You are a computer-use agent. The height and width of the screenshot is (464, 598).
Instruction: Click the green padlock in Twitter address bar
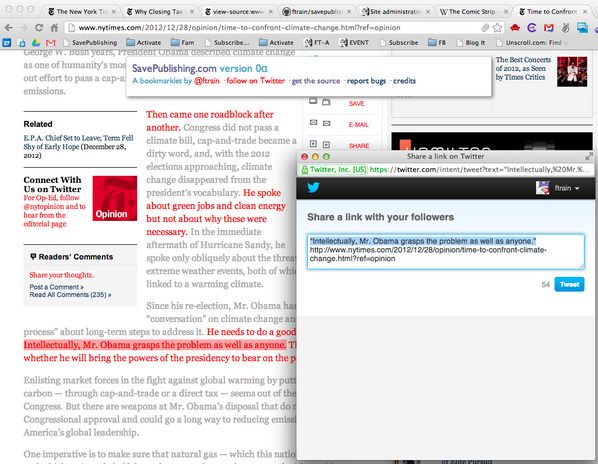pyautogui.click(x=304, y=169)
